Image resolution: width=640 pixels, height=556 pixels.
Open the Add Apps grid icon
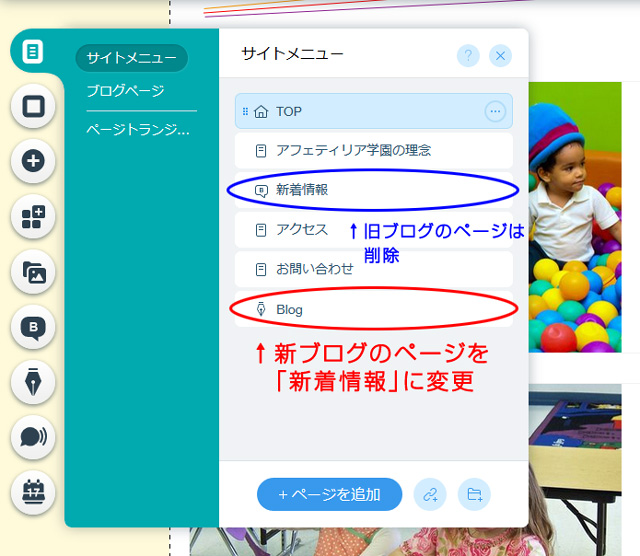[33, 216]
